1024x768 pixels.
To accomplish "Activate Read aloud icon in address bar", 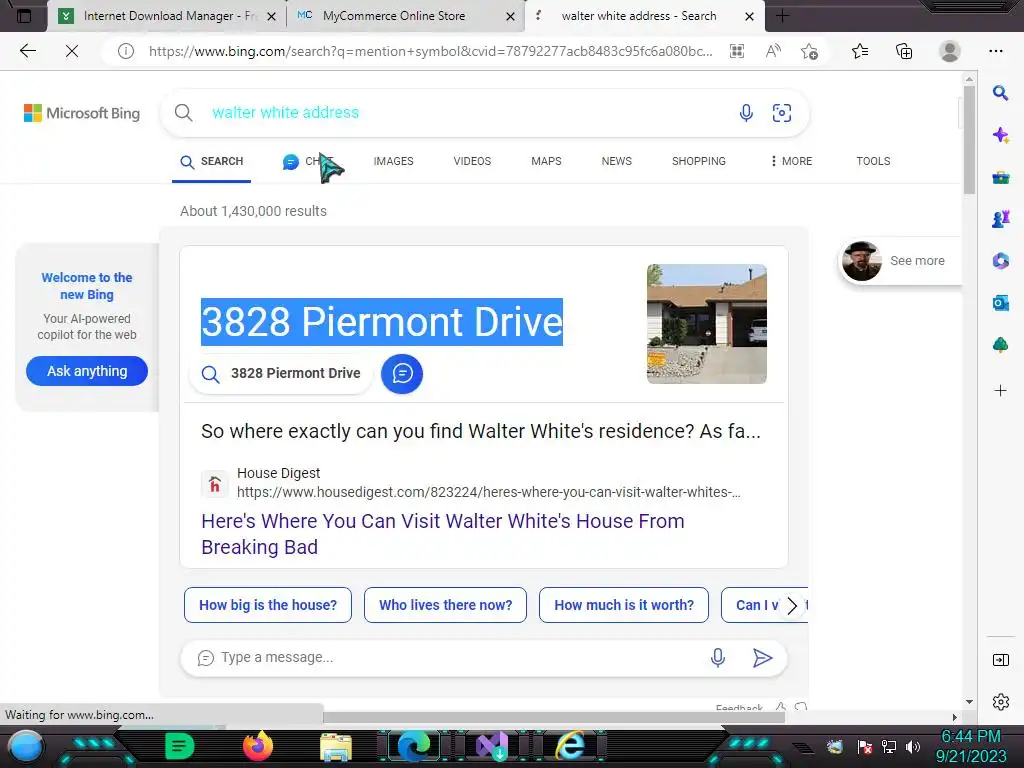I will click(773, 51).
